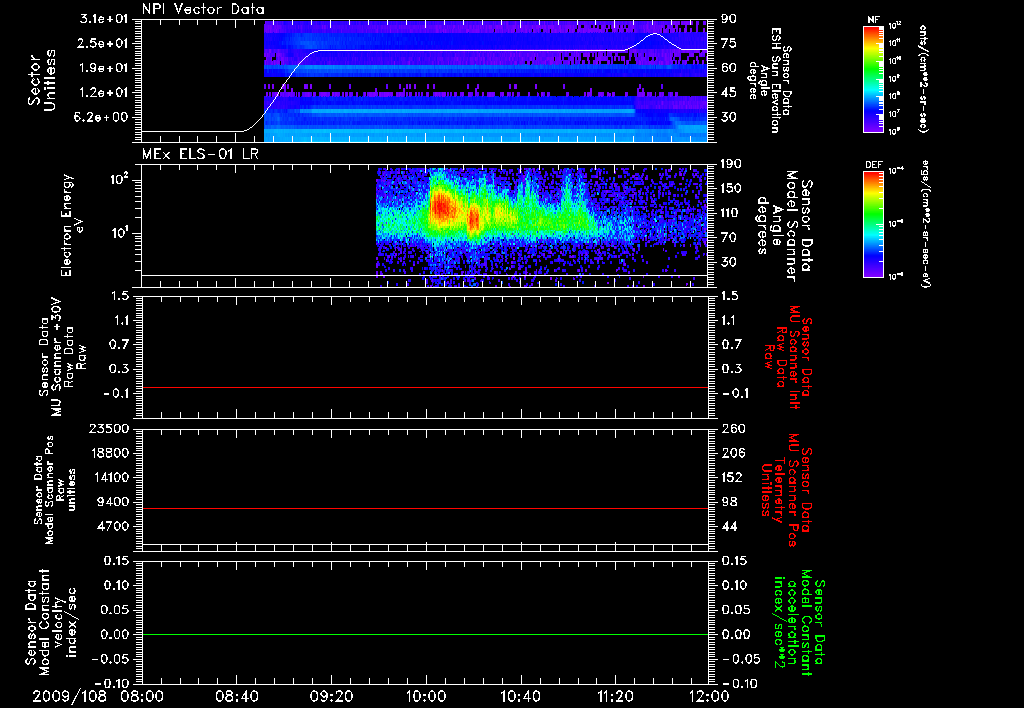This screenshot has width=1024, height=708.
Task: Click the 2009/108 date label
Action: (x=70, y=696)
